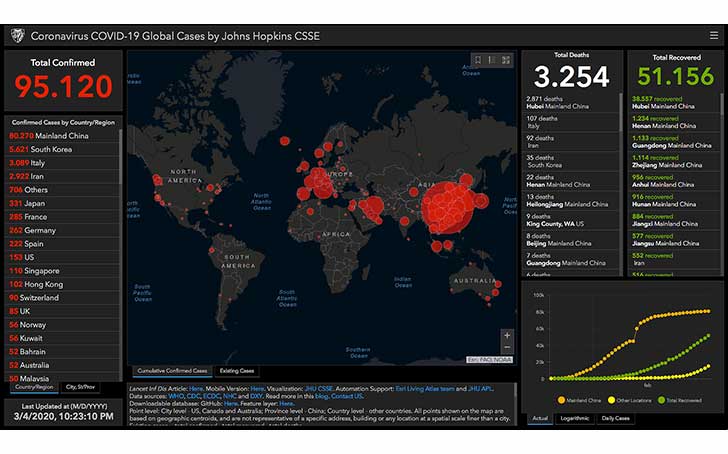Open the hamburger menu in the header
Screen dimensions: 728x454
[x=714, y=35]
